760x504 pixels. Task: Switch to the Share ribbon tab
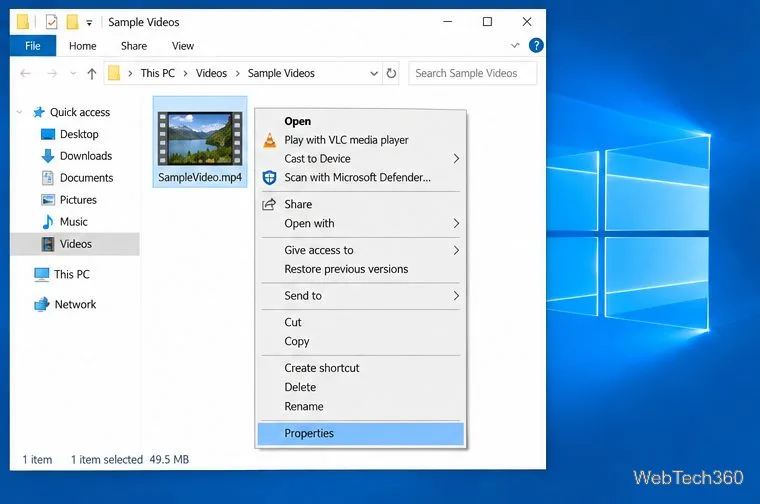coord(134,46)
